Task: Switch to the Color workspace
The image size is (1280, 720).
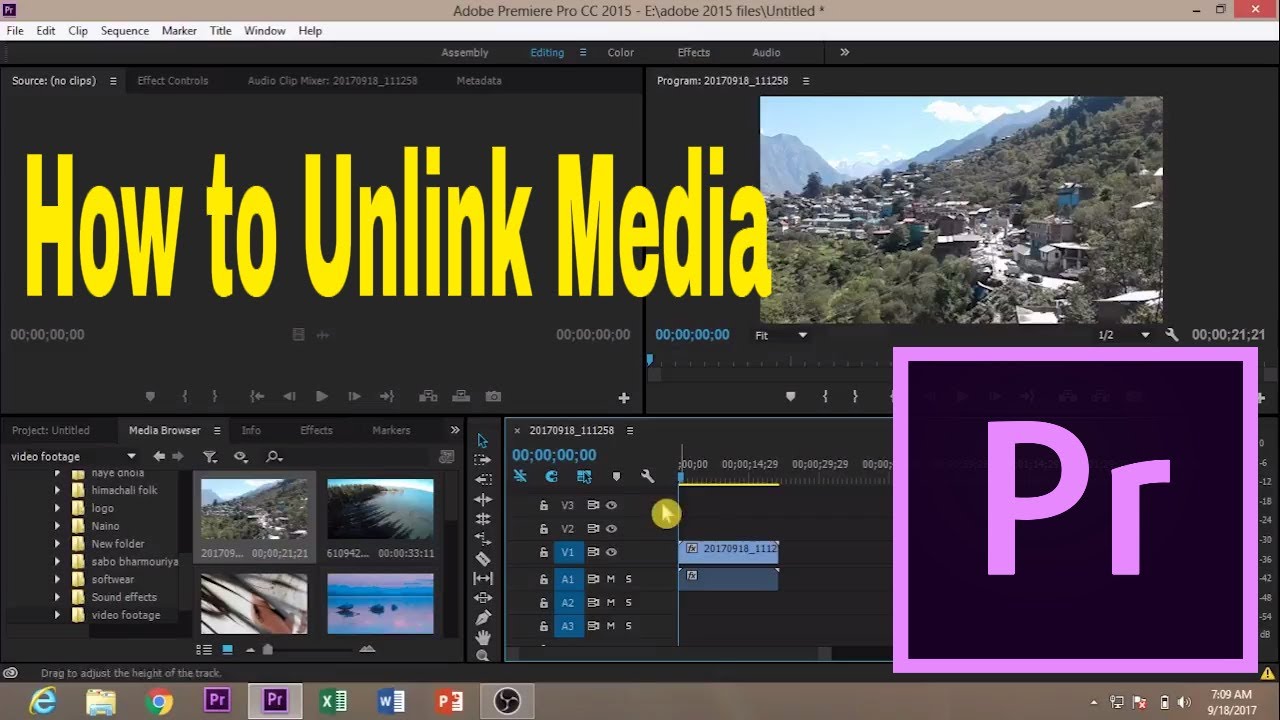Action: [621, 52]
